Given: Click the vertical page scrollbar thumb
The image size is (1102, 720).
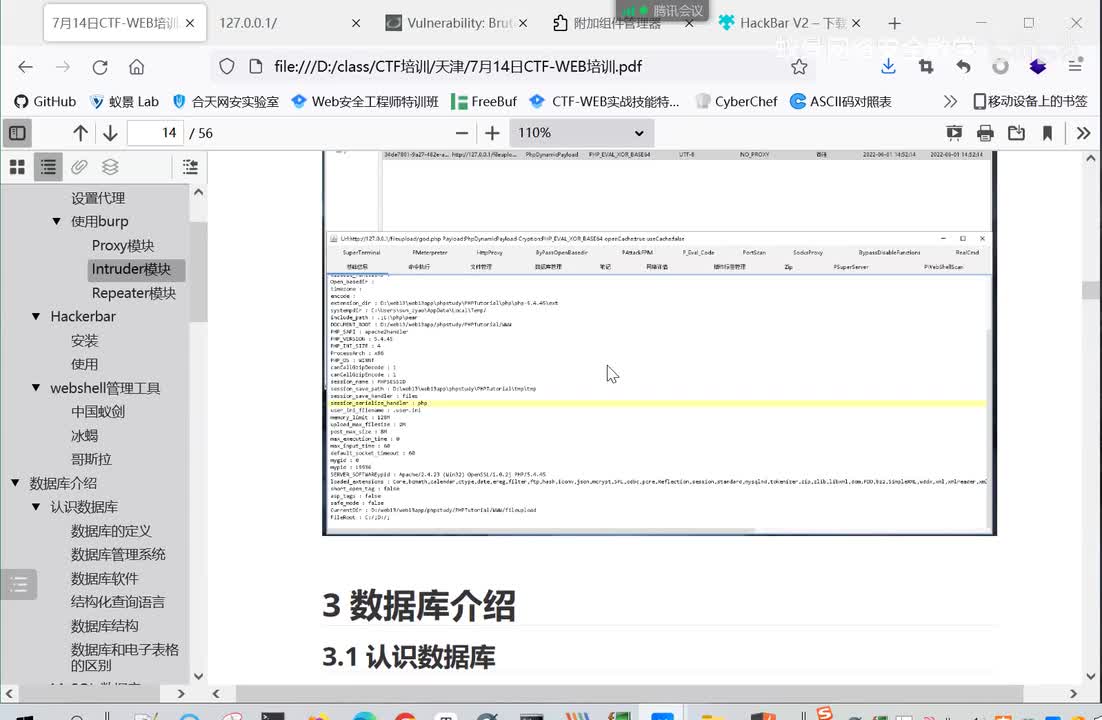Looking at the screenshot, I should click(x=1091, y=290).
